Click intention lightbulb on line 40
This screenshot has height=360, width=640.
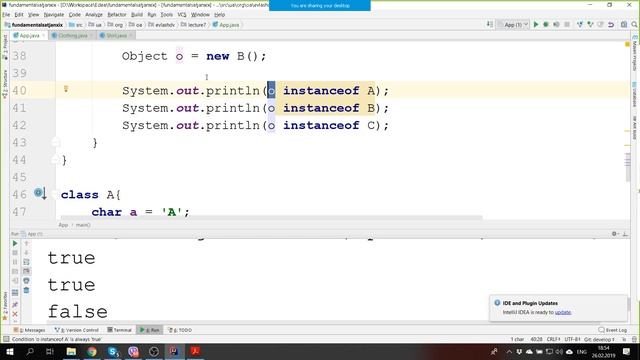(x=66, y=89)
